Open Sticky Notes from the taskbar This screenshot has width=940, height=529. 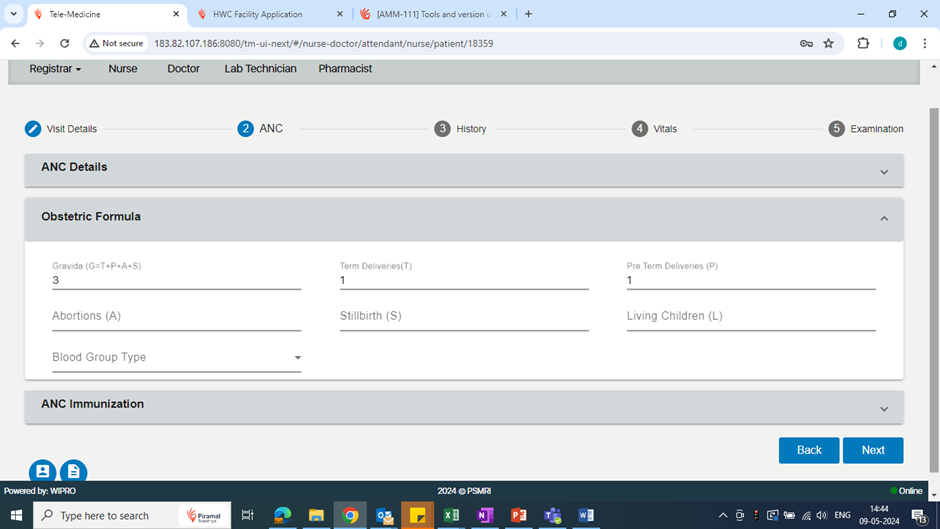tap(417, 515)
